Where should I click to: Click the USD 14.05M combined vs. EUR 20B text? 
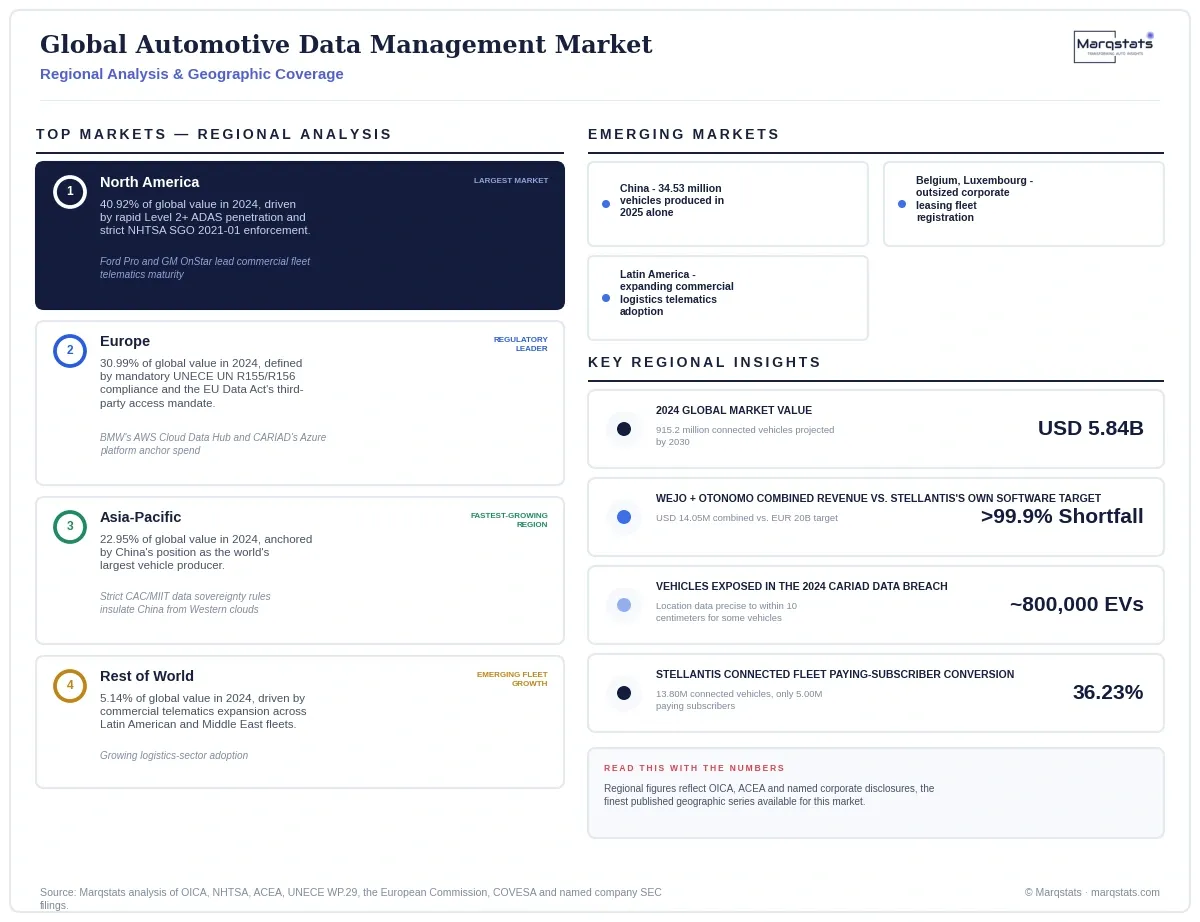pyautogui.click(x=747, y=518)
